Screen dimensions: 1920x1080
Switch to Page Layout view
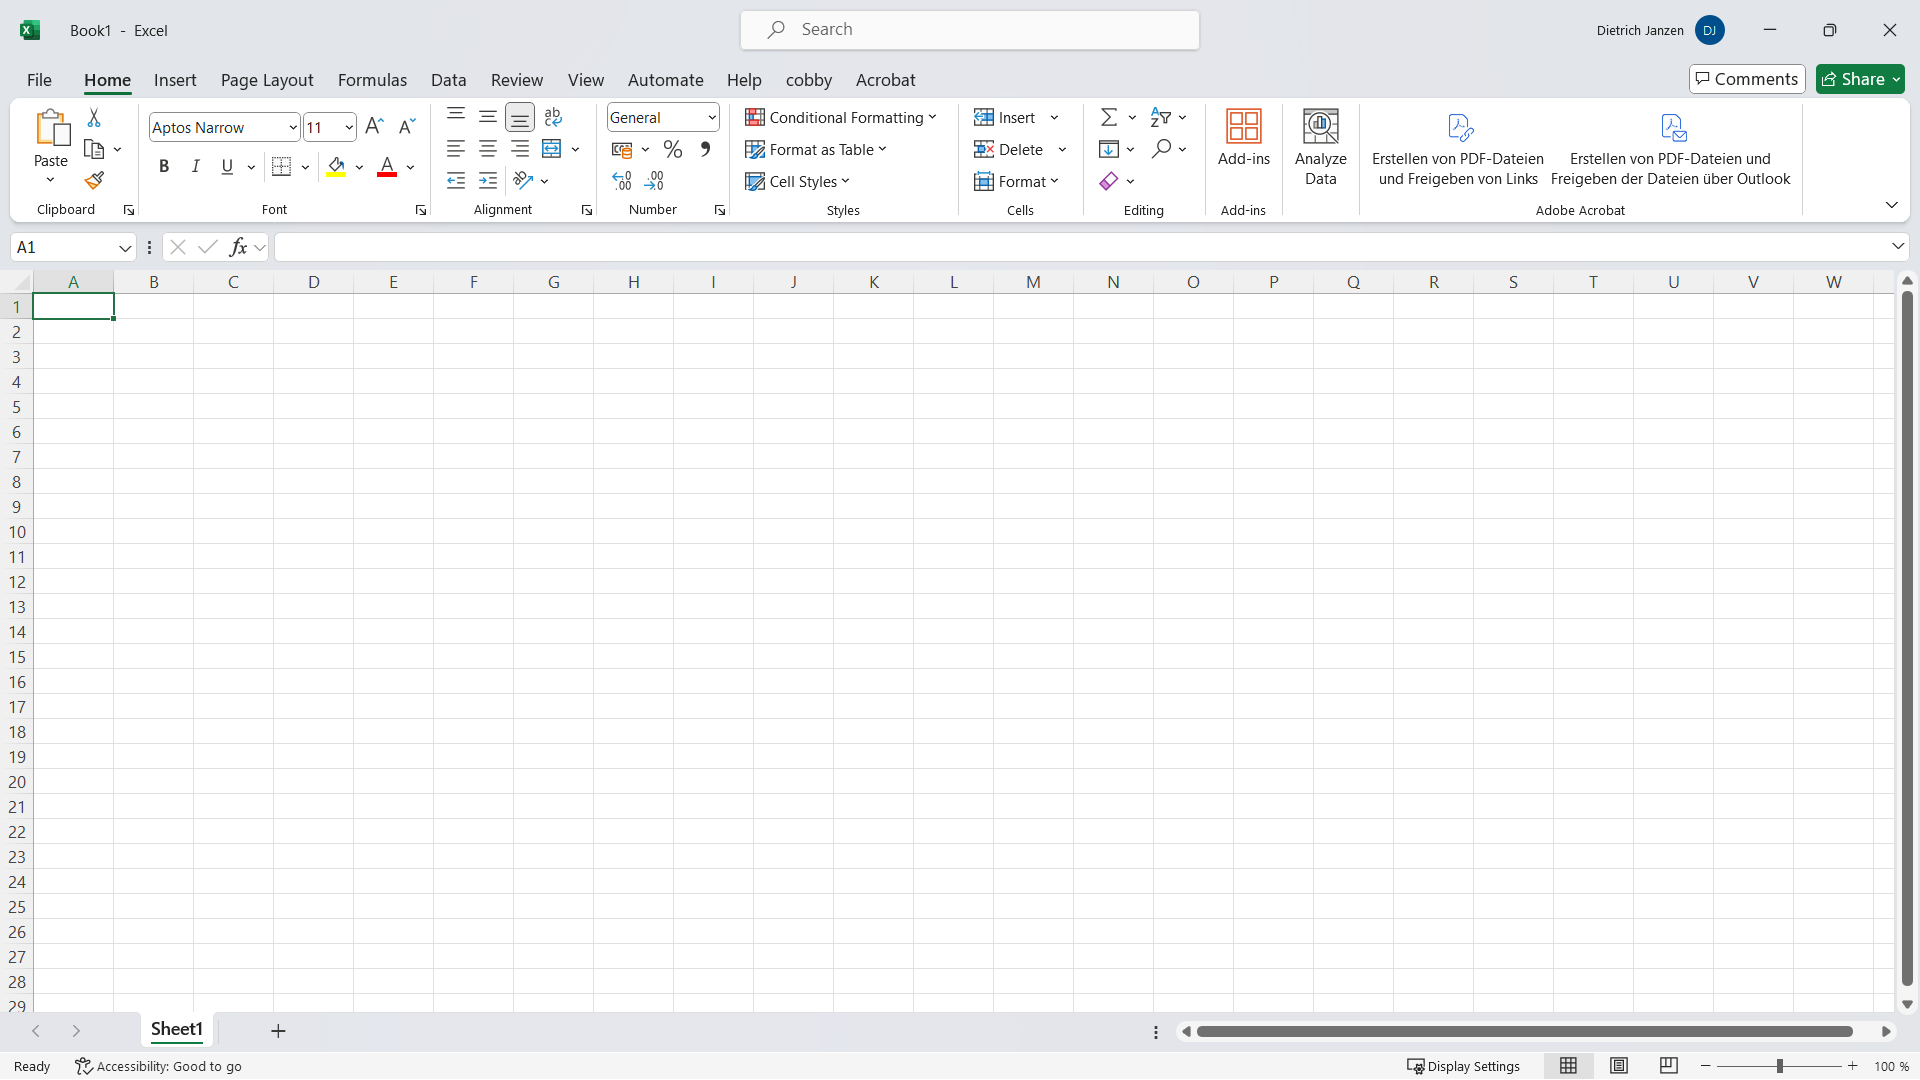tap(1619, 1066)
